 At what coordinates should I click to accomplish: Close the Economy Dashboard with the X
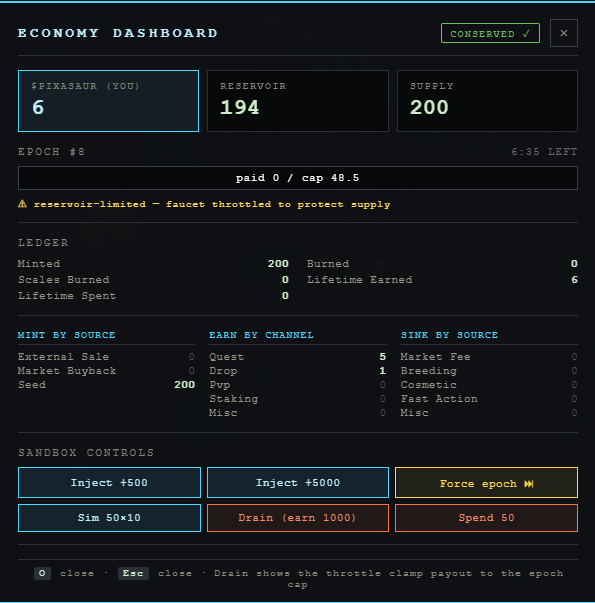click(x=563, y=33)
